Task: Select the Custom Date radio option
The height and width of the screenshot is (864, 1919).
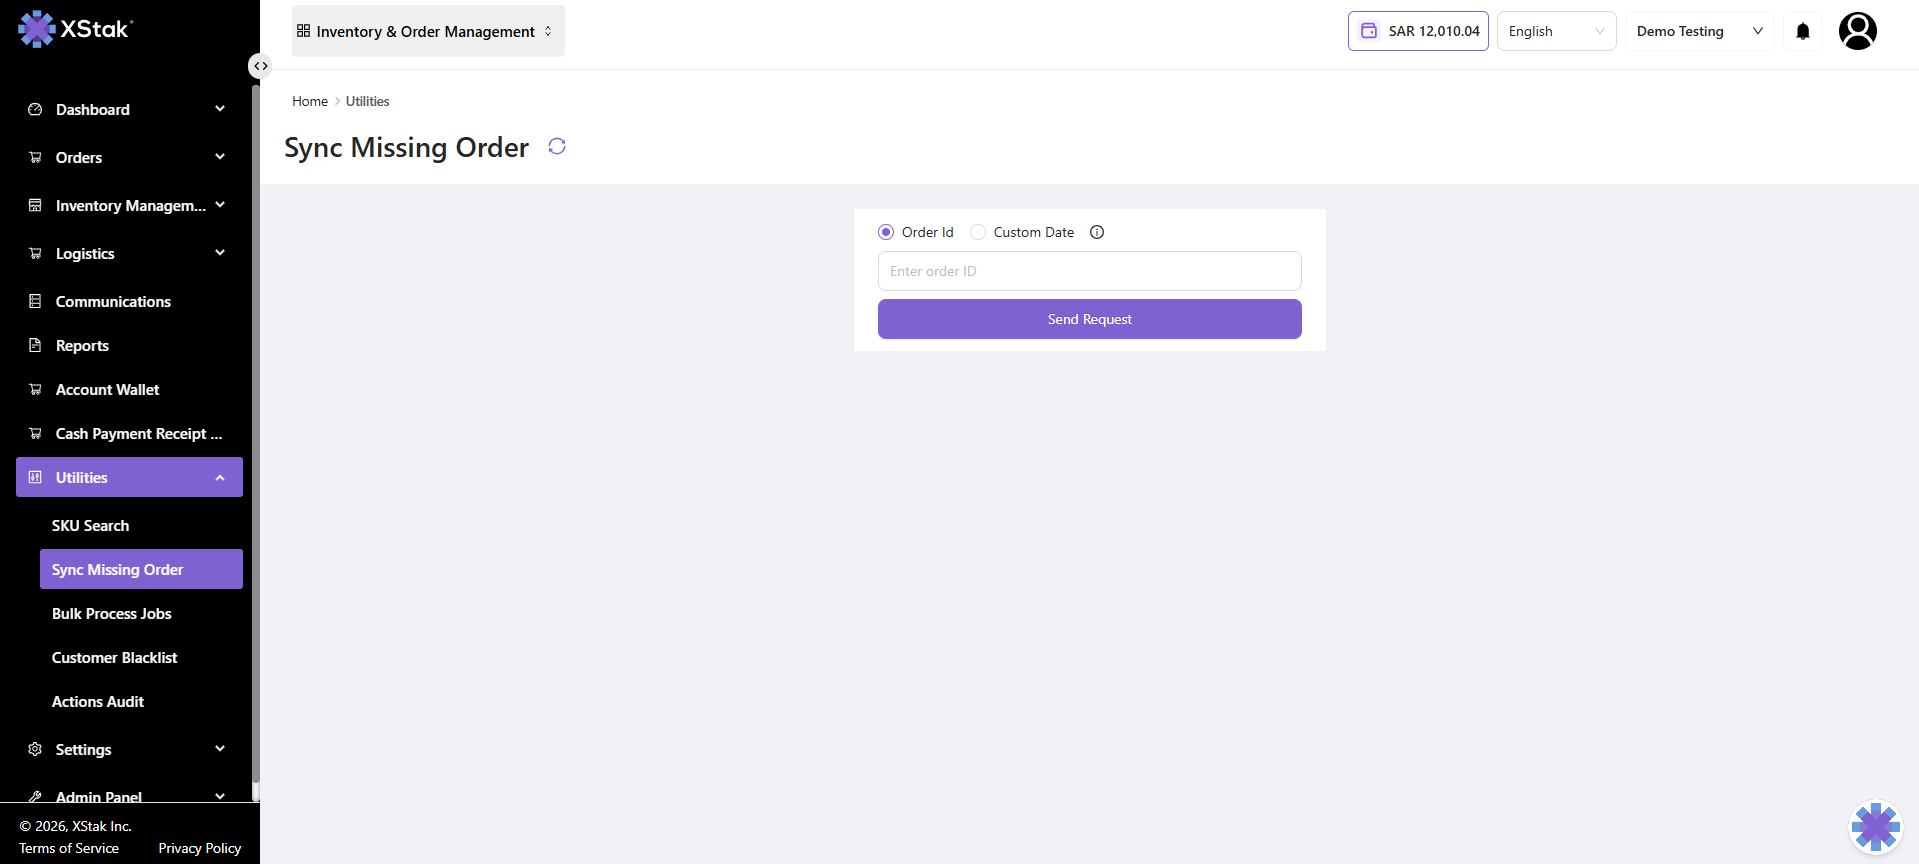Action: 978,232
